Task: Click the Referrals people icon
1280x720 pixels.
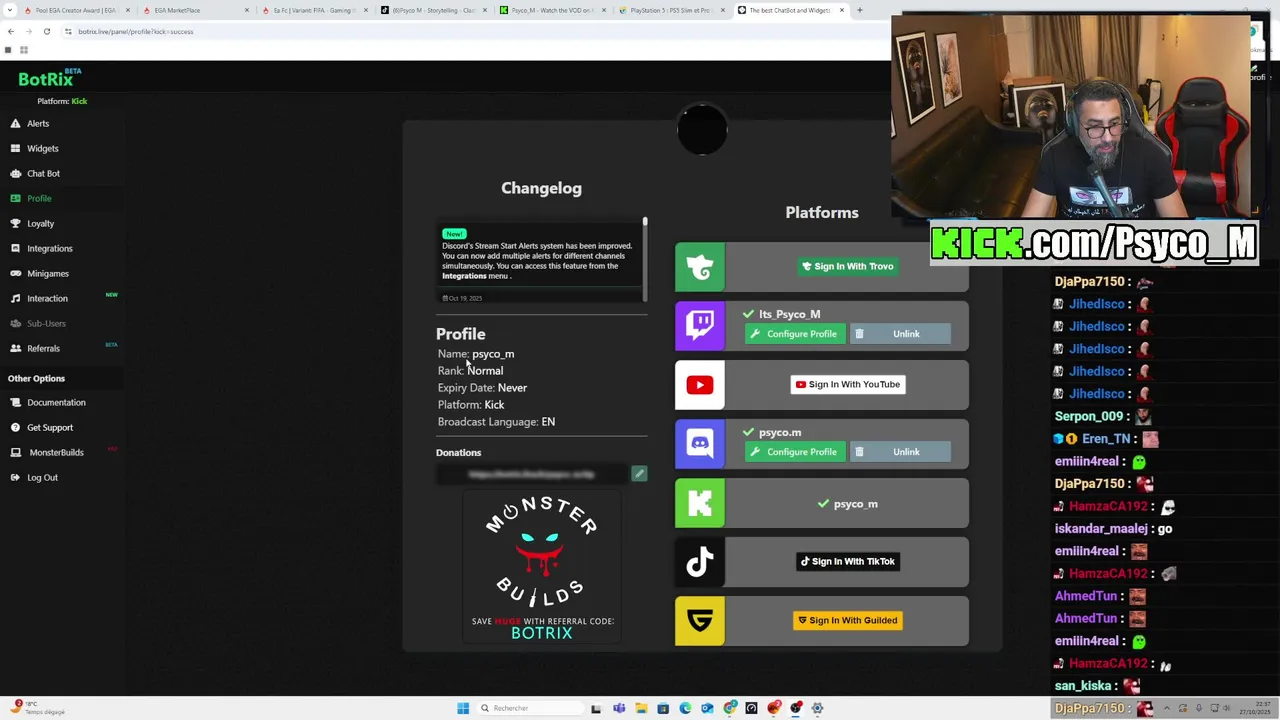Action: tap(16, 348)
